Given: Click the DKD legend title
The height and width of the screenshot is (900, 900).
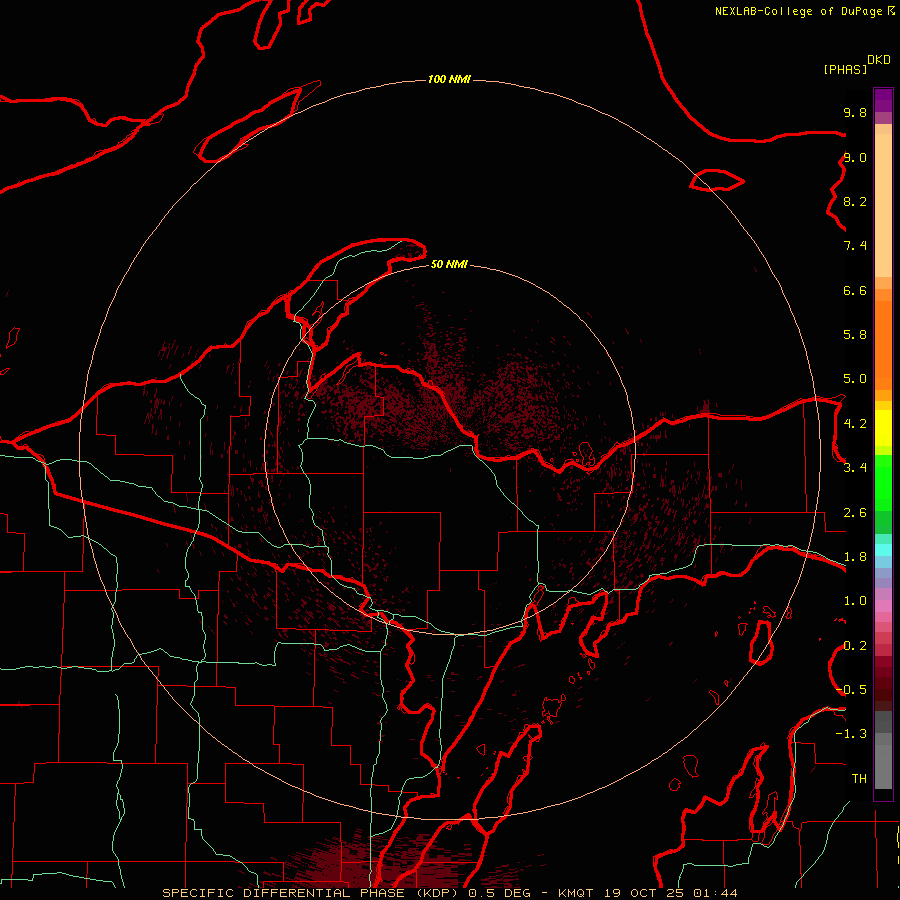Looking at the screenshot, I should (x=879, y=60).
